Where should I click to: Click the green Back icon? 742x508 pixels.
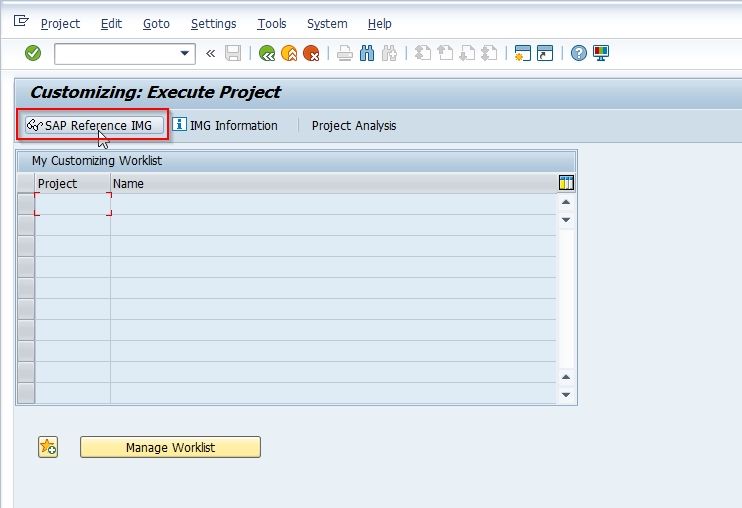[267, 53]
